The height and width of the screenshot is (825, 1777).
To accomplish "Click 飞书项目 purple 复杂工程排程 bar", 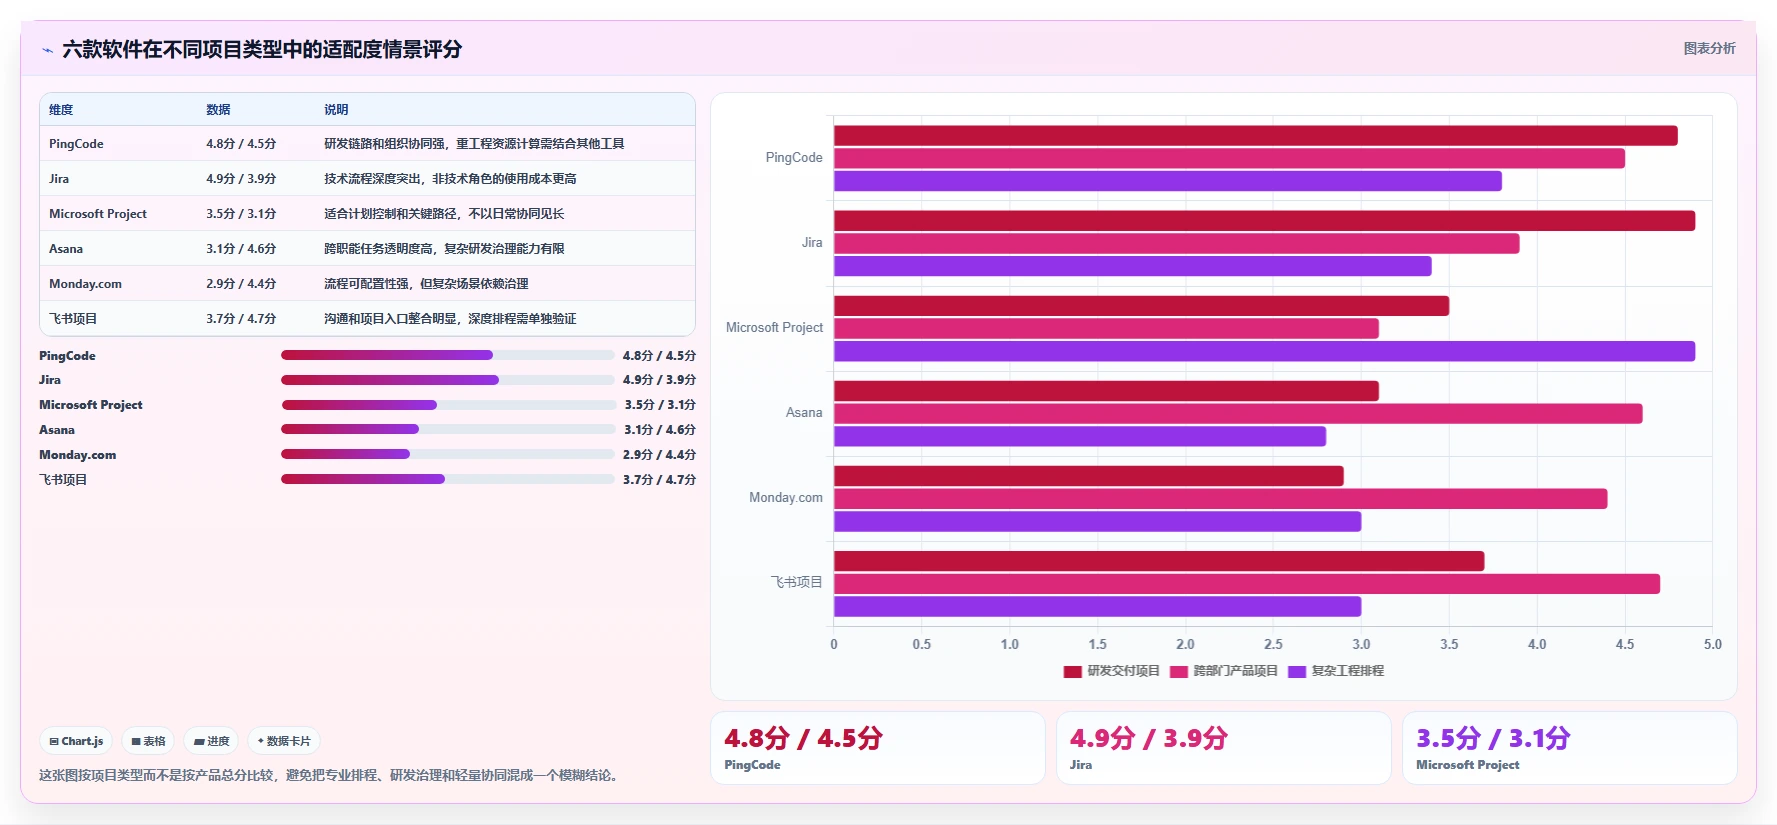I will click(x=1098, y=606).
